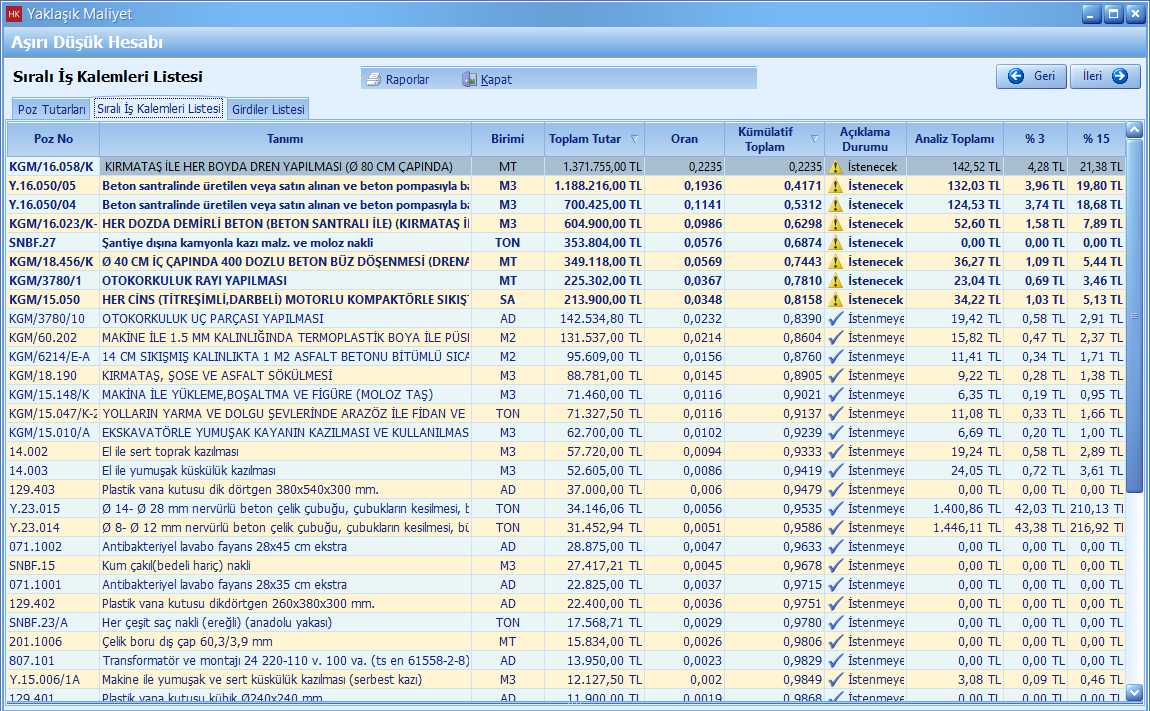Click checkmark icon in Y.23.015 row
Image resolution: width=1150 pixels, height=711 pixels.
point(835,509)
